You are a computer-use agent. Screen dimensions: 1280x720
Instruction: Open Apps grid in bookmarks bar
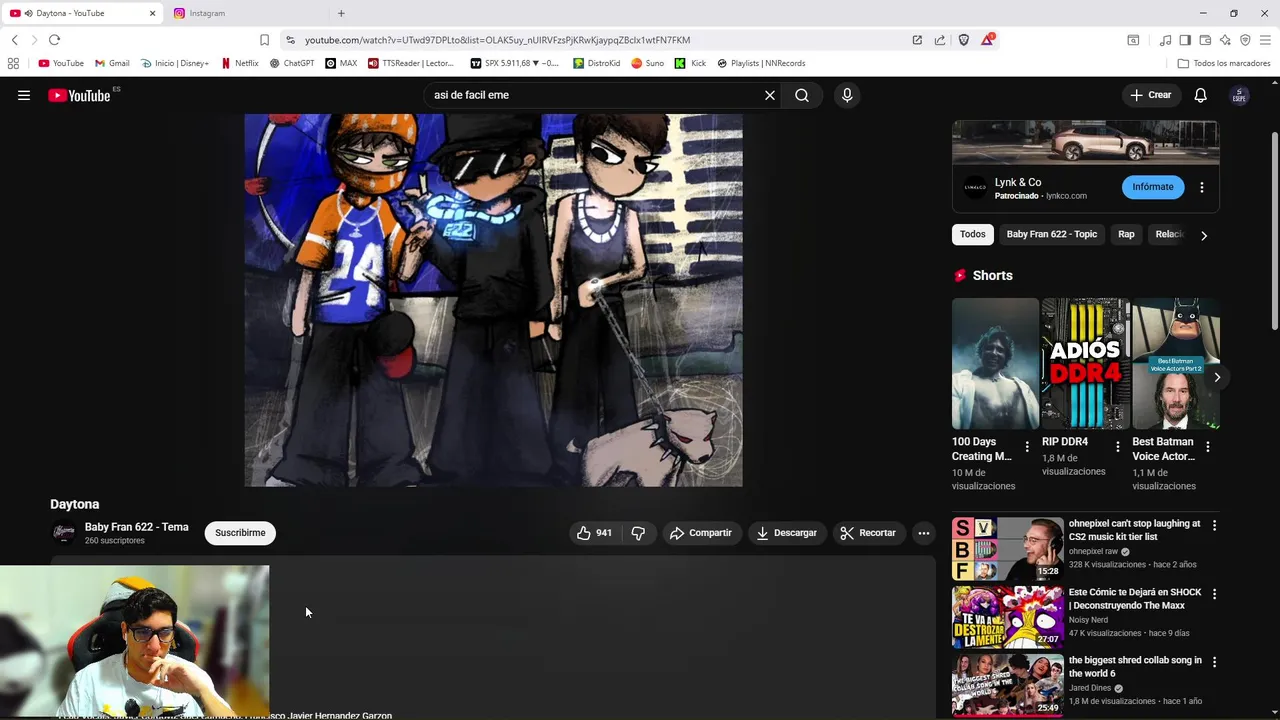(x=13, y=63)
